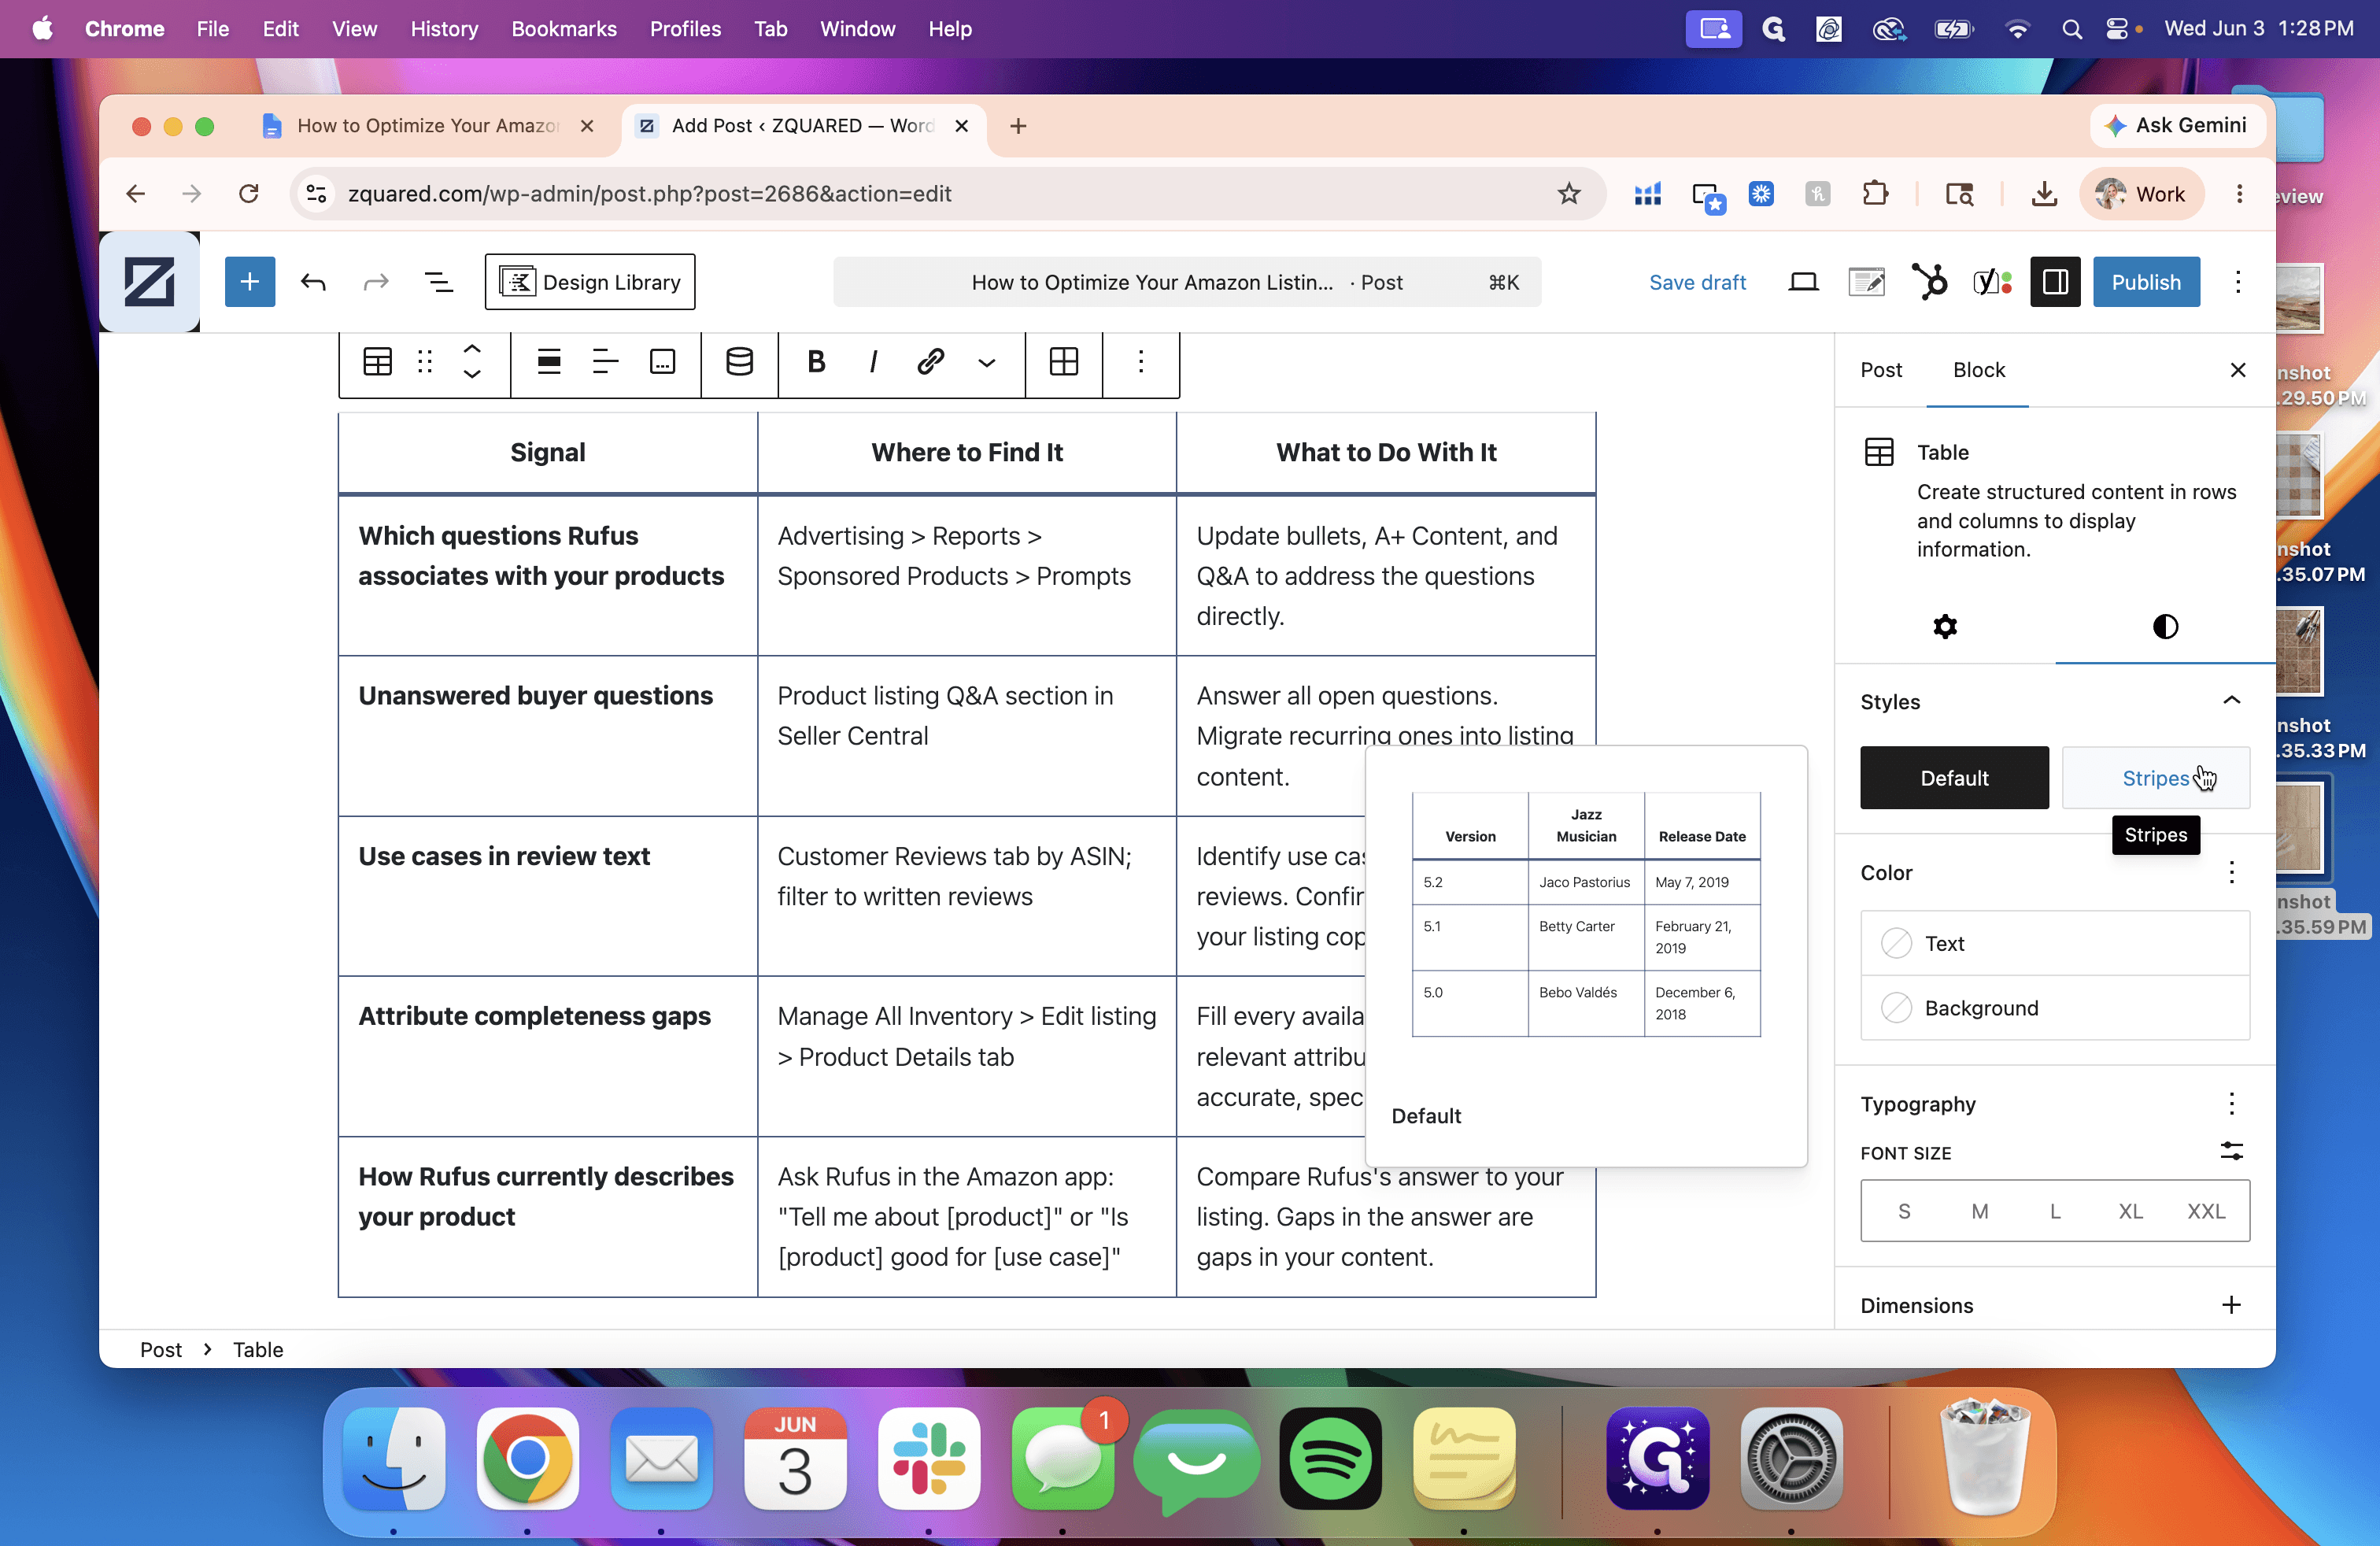Open the Bookmarks menu
The height and width of the screenshot is (1546, 2380).
564,29
